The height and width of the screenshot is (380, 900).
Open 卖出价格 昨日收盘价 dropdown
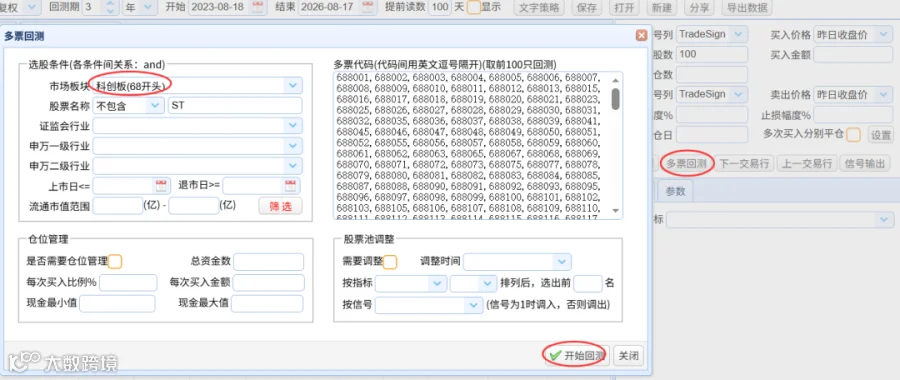coord(884,94)
